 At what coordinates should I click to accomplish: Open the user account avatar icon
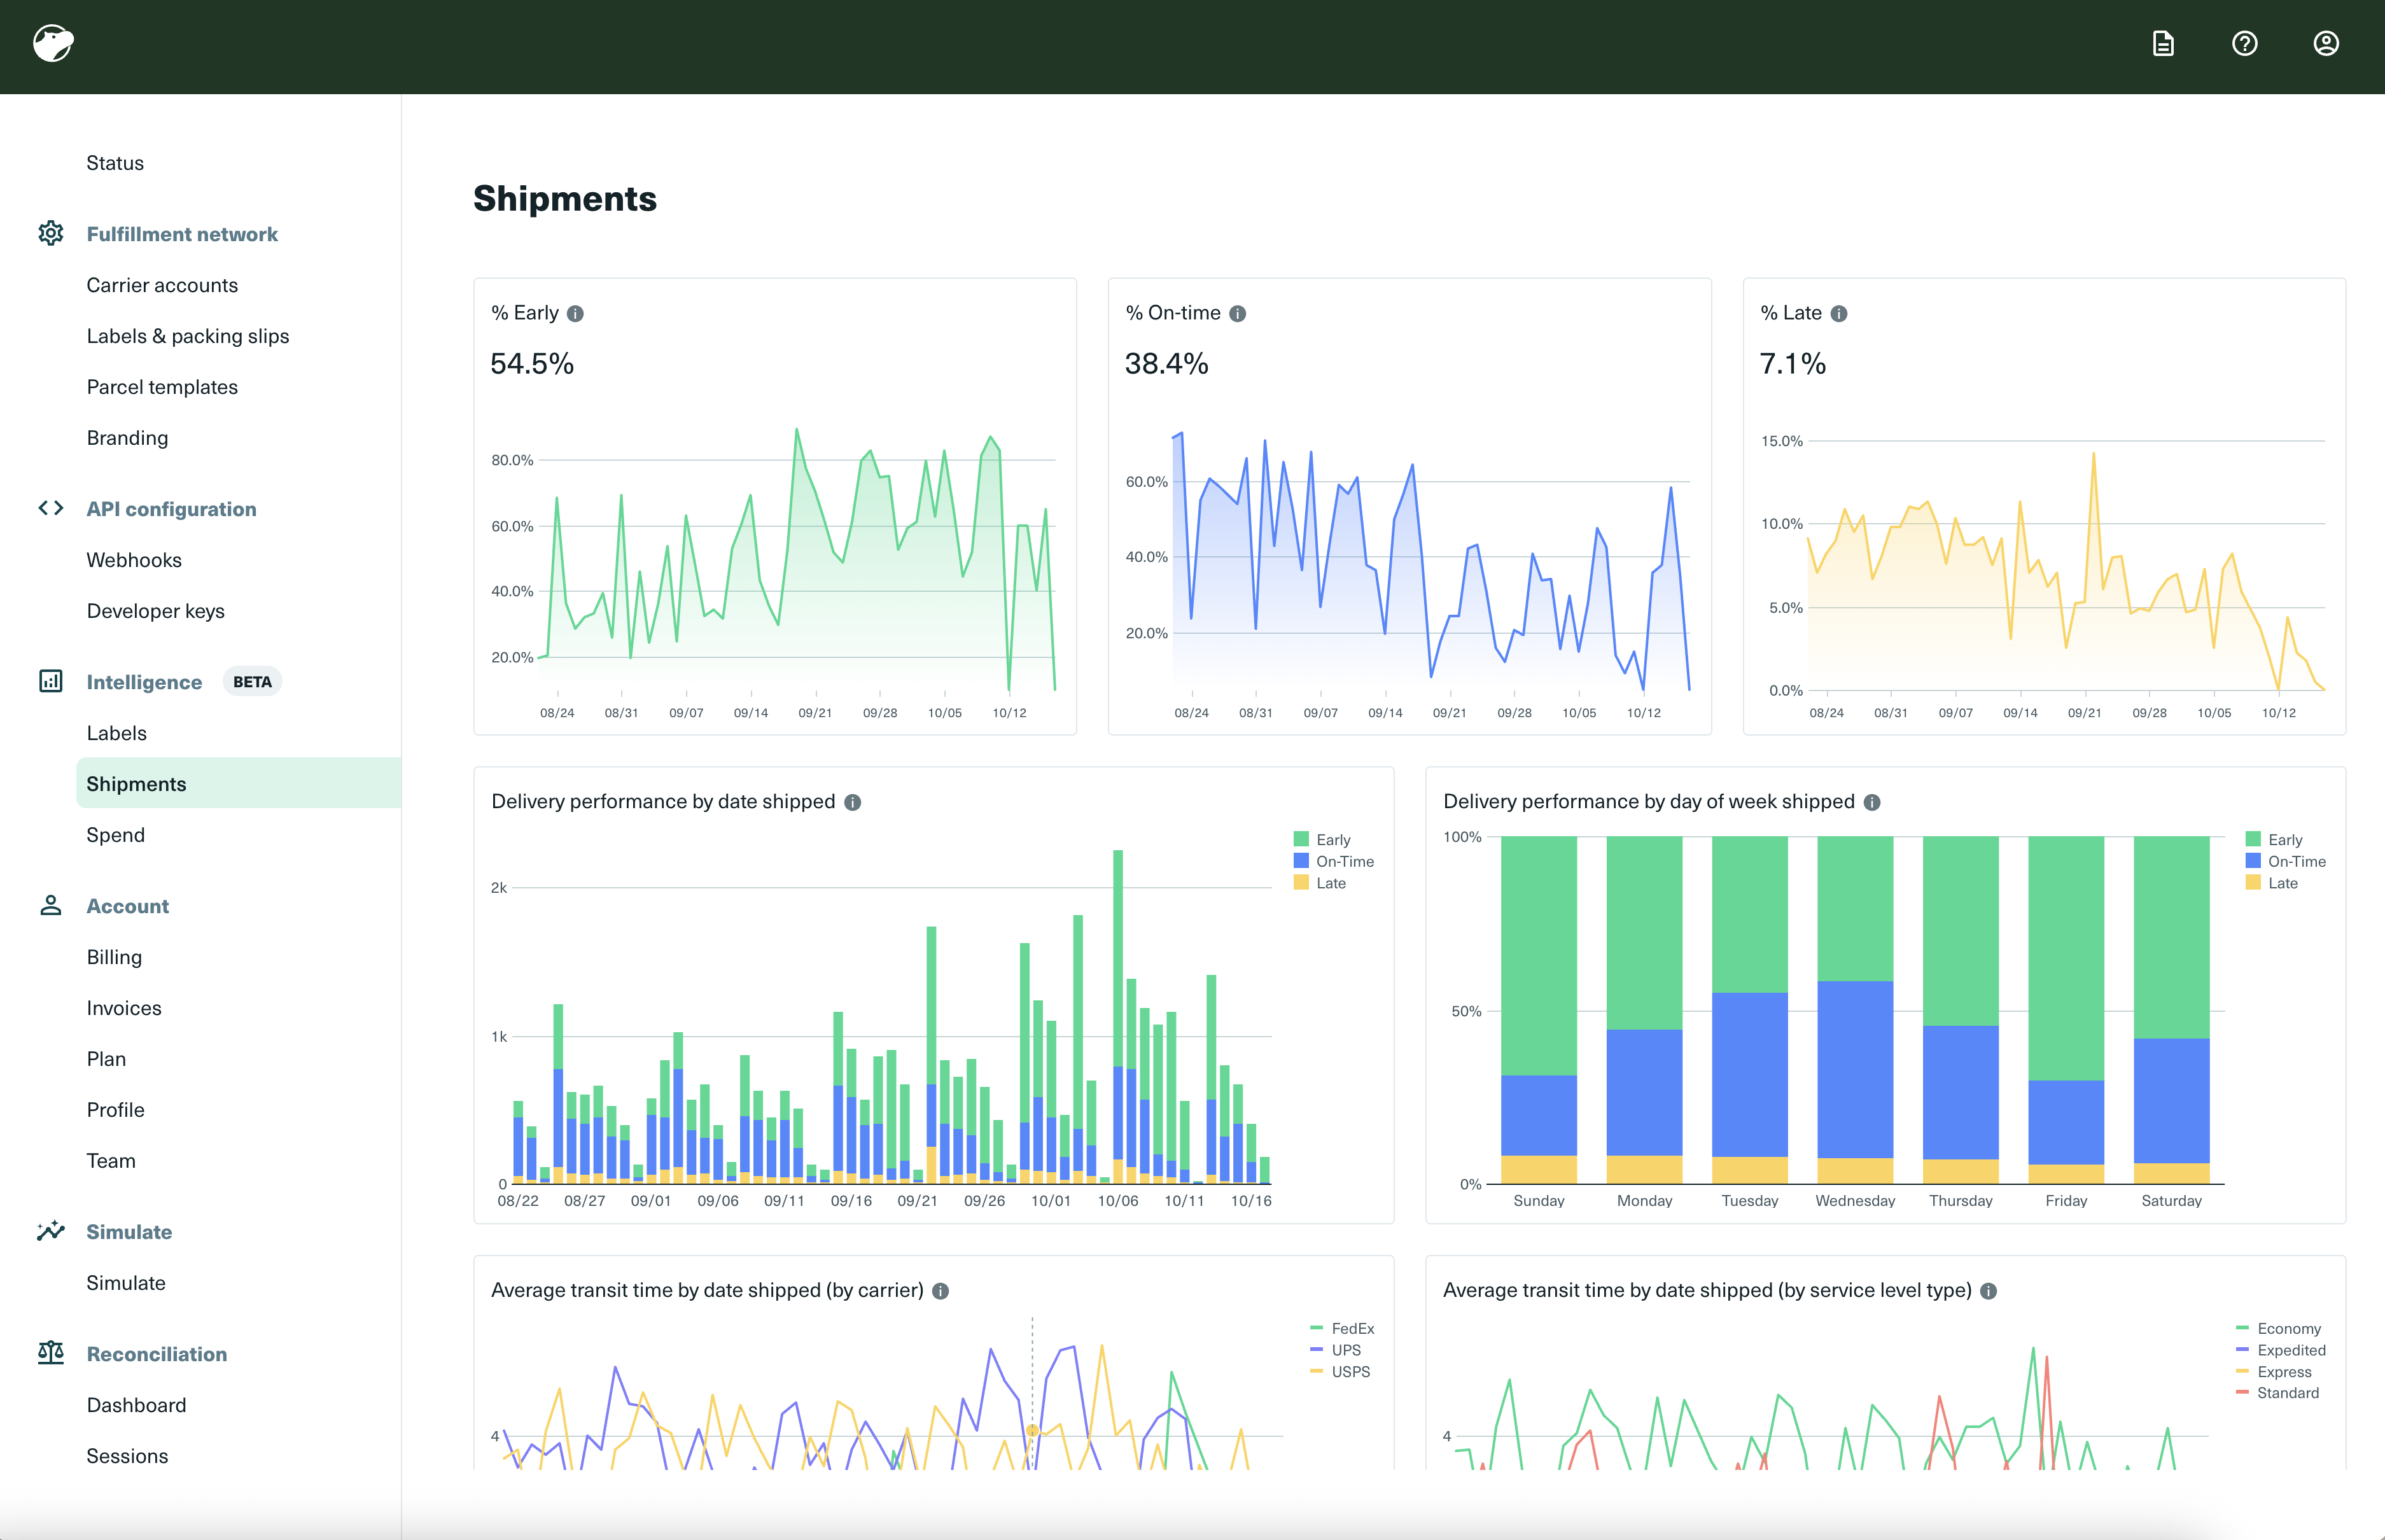pyautogui.click(x=2326, y=43)
